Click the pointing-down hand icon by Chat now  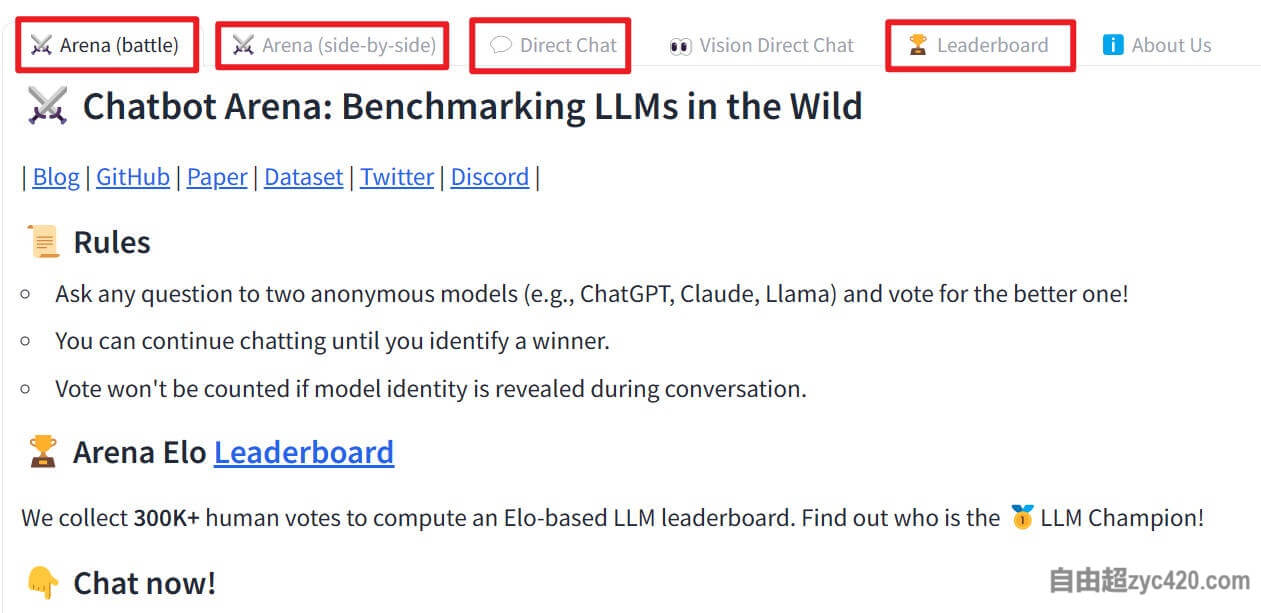click(43, 582)
